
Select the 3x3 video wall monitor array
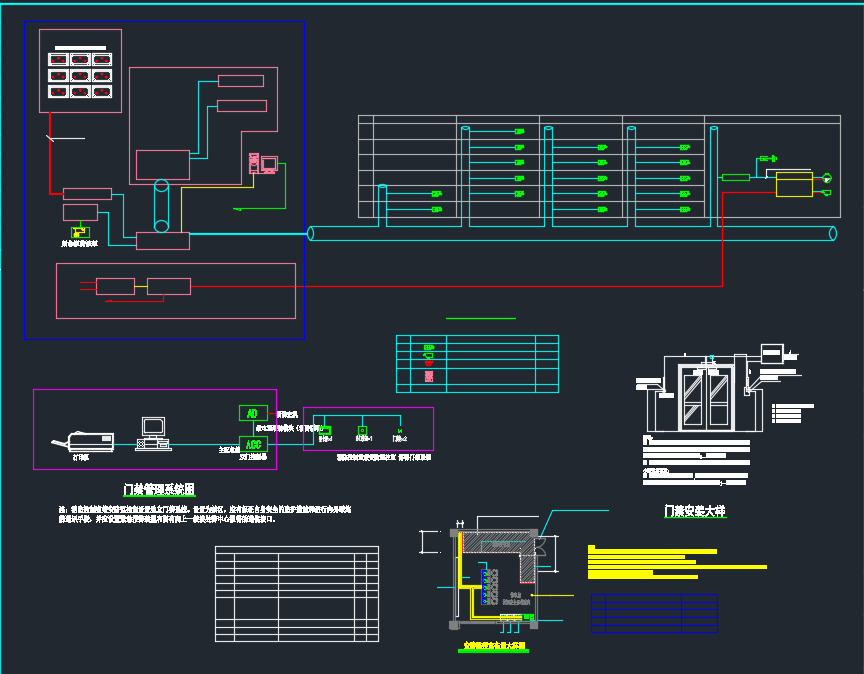point(80,76)
